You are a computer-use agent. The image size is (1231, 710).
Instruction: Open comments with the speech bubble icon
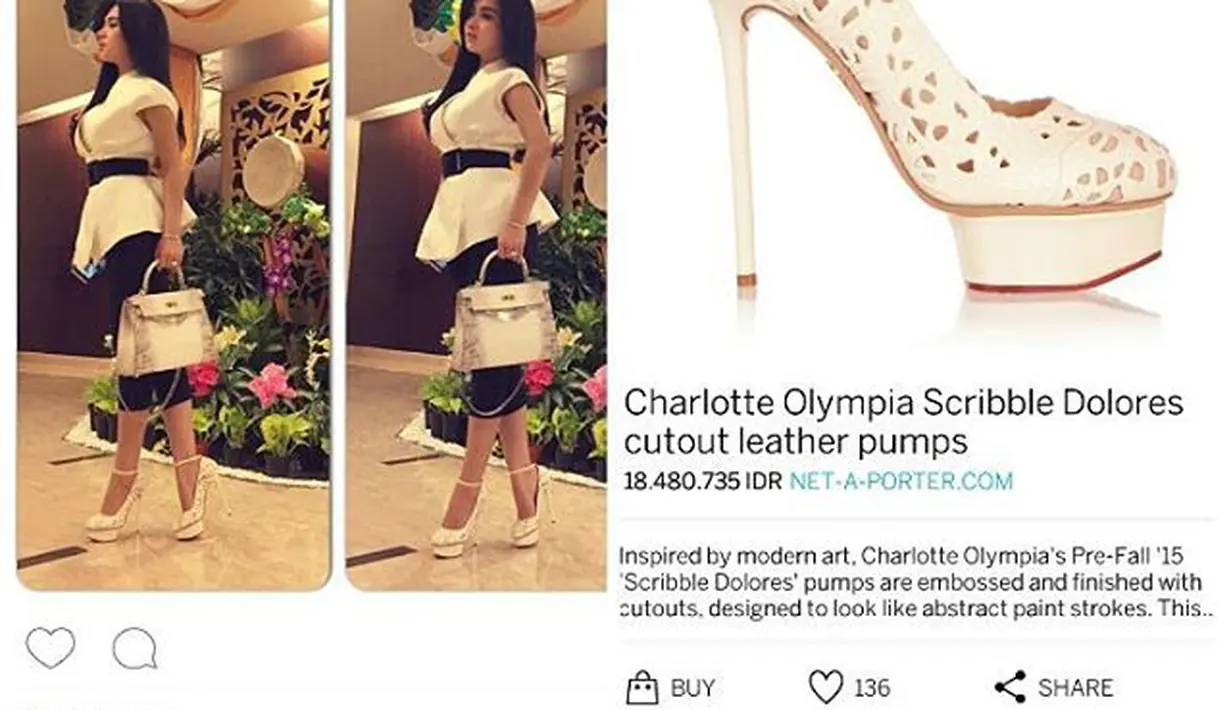coord(134,649)
